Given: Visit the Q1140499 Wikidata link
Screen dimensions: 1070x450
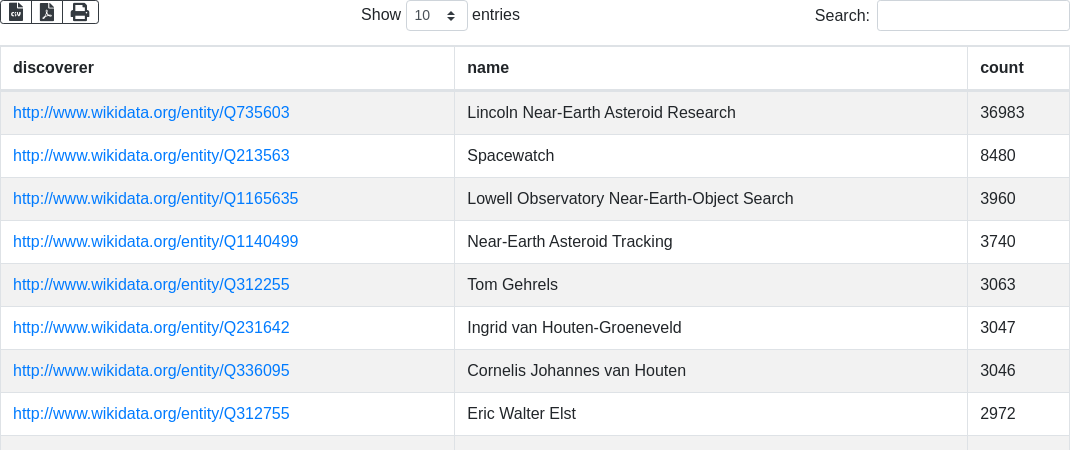Looking at the screenshot, I should pos(155,242).
